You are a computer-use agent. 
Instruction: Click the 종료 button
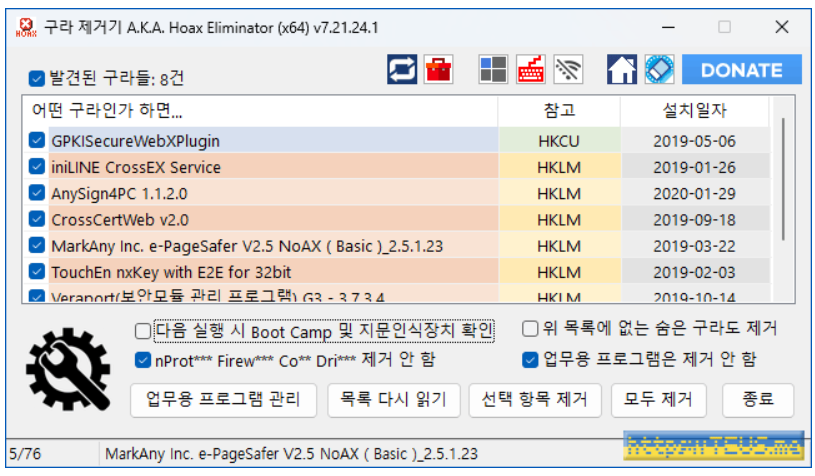pyautogui.click(x=758, y=400)
